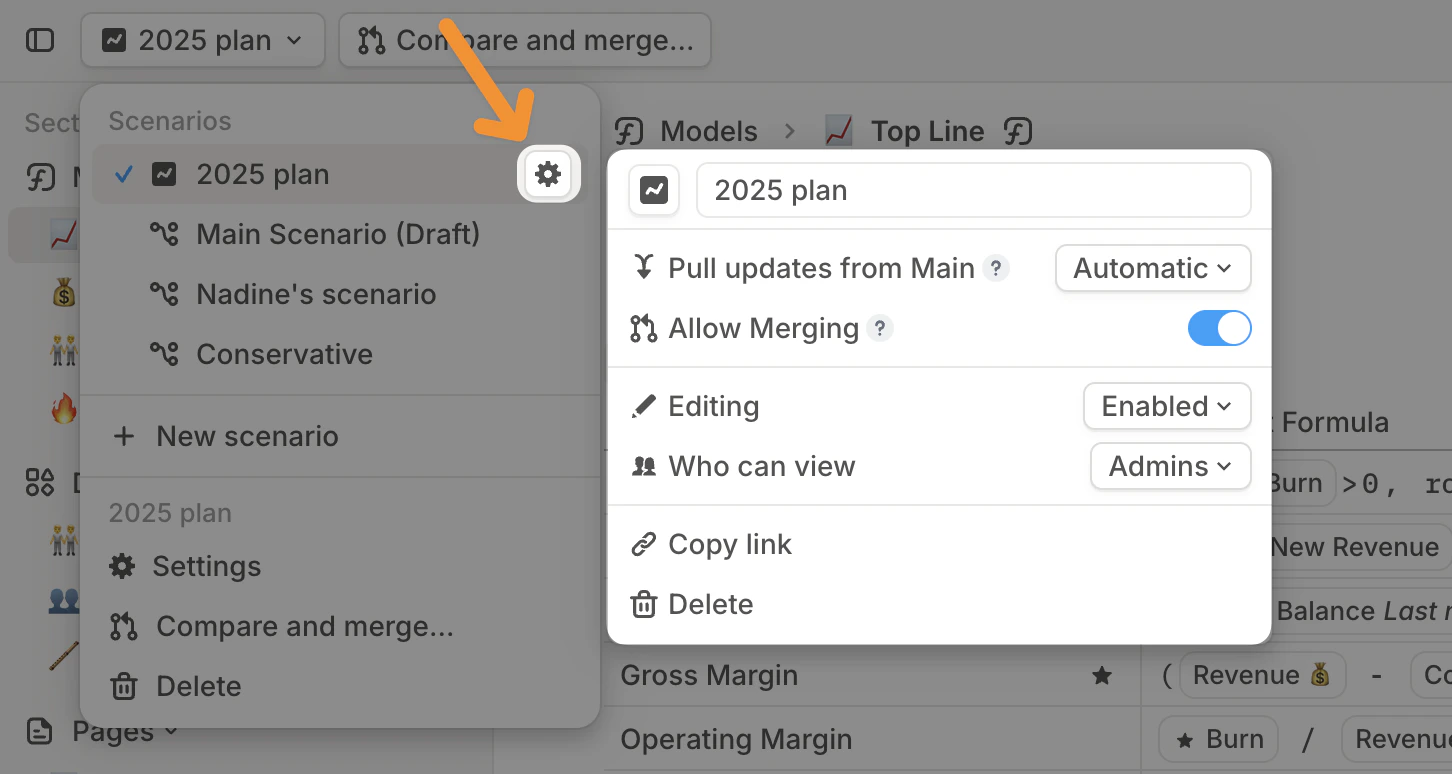Click help icon next to Pull updates from Main

click(x=995, y=268)
